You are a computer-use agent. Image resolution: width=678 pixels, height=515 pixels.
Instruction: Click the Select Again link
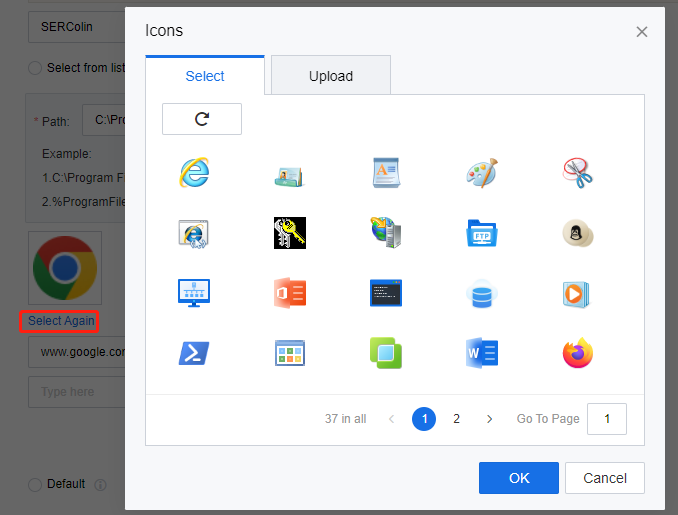click(61, 321)
